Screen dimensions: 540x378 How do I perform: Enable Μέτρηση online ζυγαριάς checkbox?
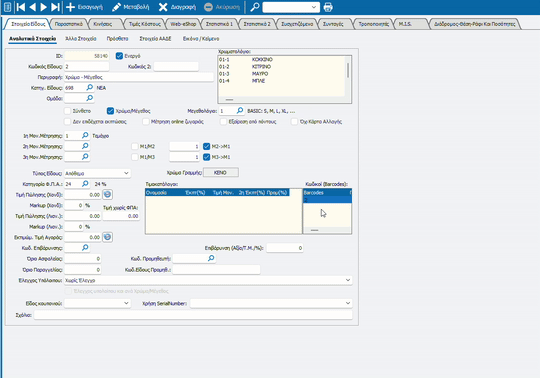click(146, 122)
